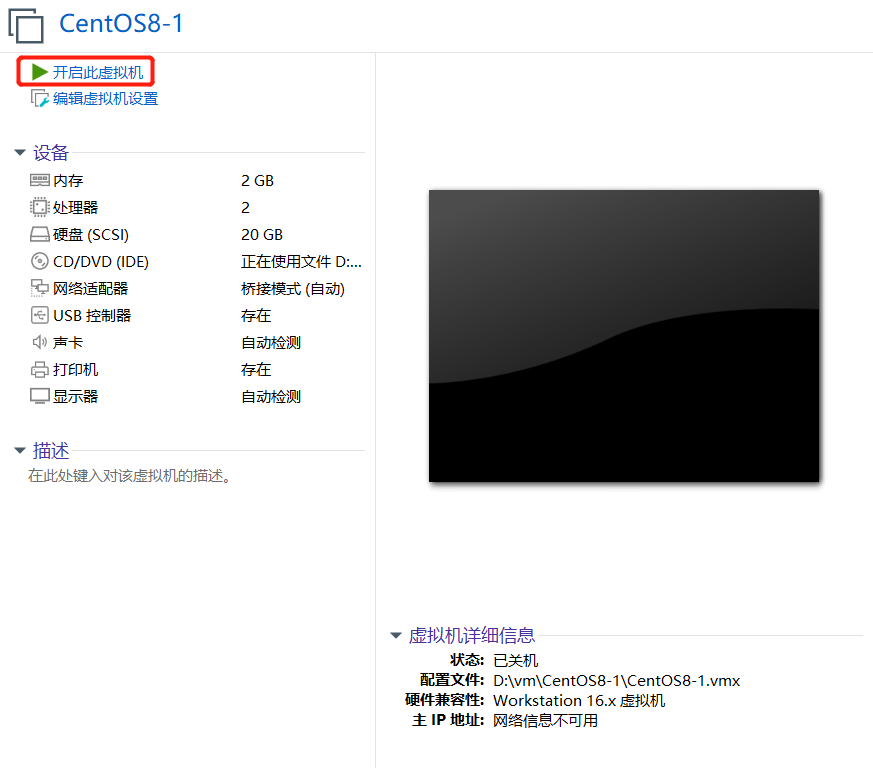
Task: Click the 桥接模式 (自动) network value
Action: coord(293,288)
